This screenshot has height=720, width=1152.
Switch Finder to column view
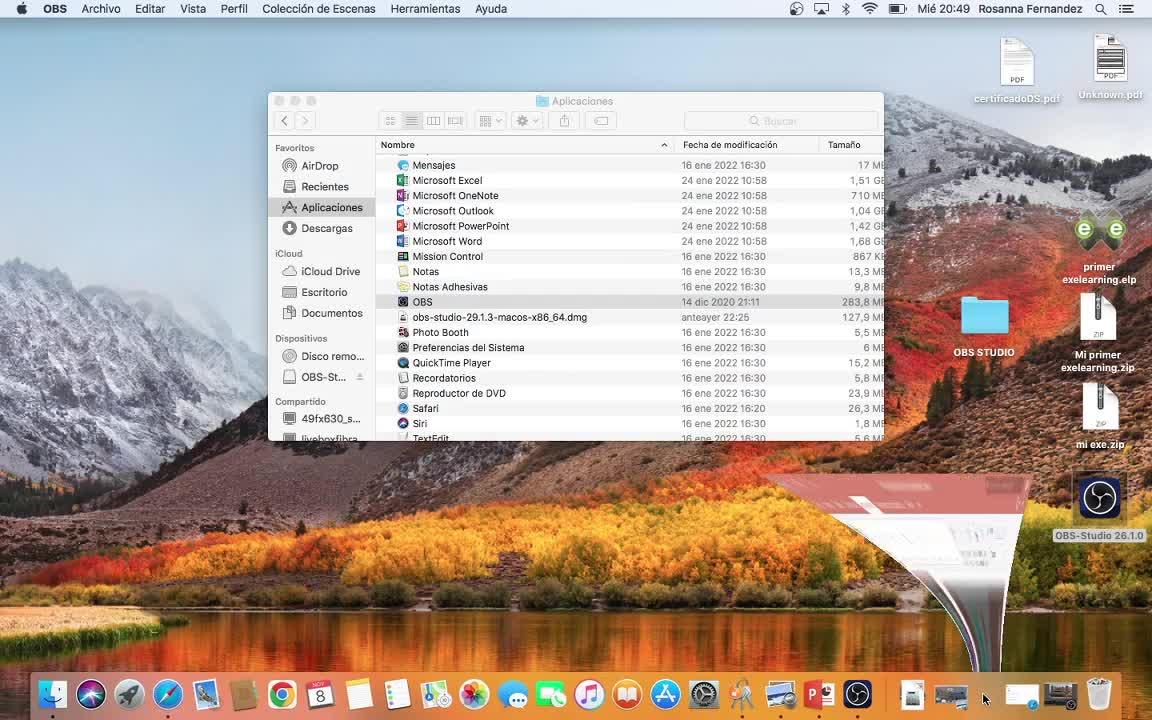pyautogui.click(x=433, y=120)
